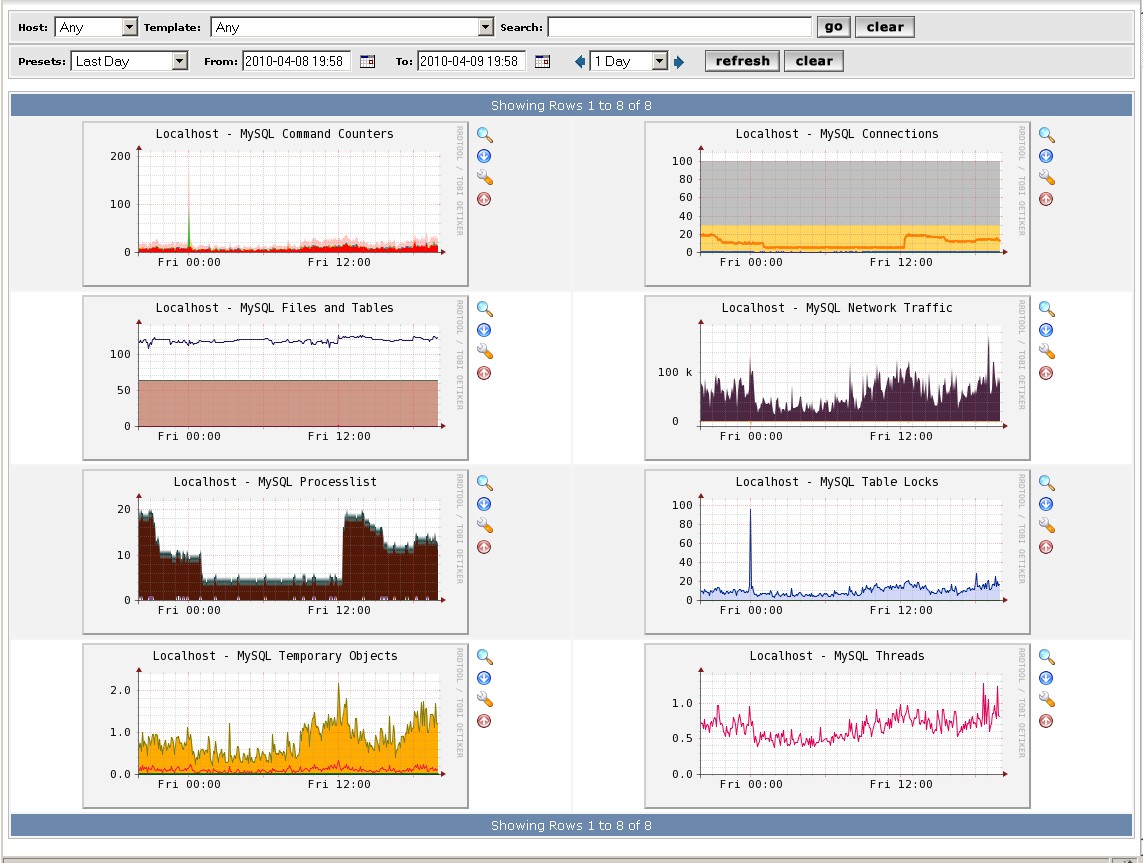1143x863 pixels.
Task: Click into the Search text field
Action: 679,27
